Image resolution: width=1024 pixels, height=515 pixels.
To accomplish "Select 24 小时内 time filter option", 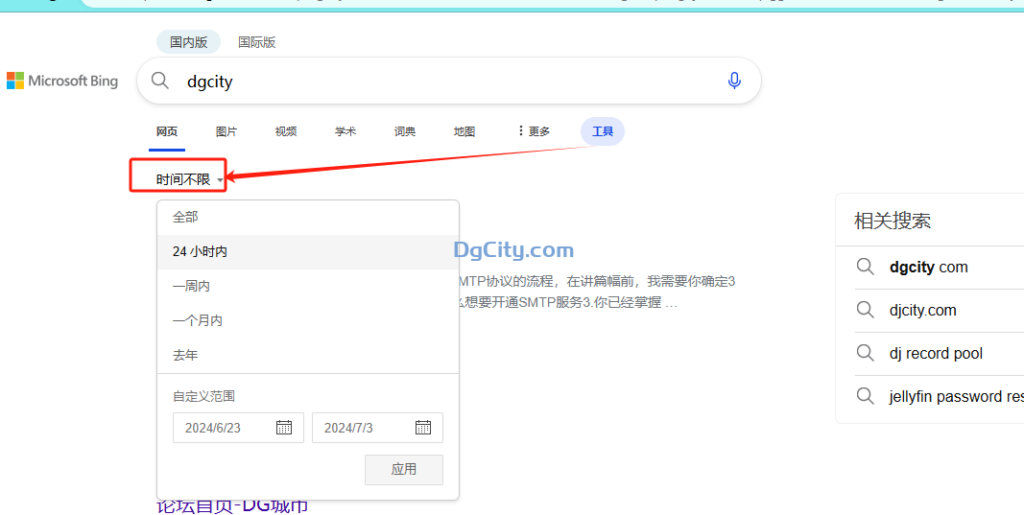I will [x=308, y=252].
